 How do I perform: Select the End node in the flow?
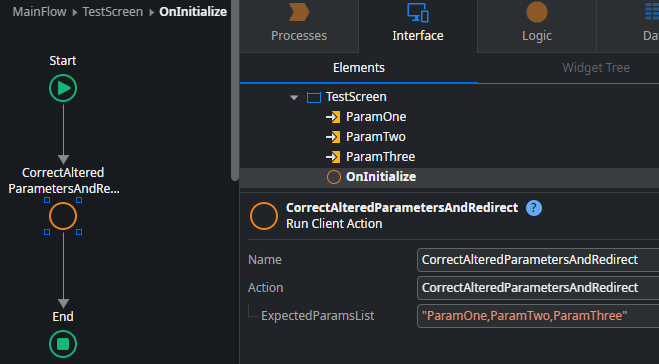(x=63, y=344)
